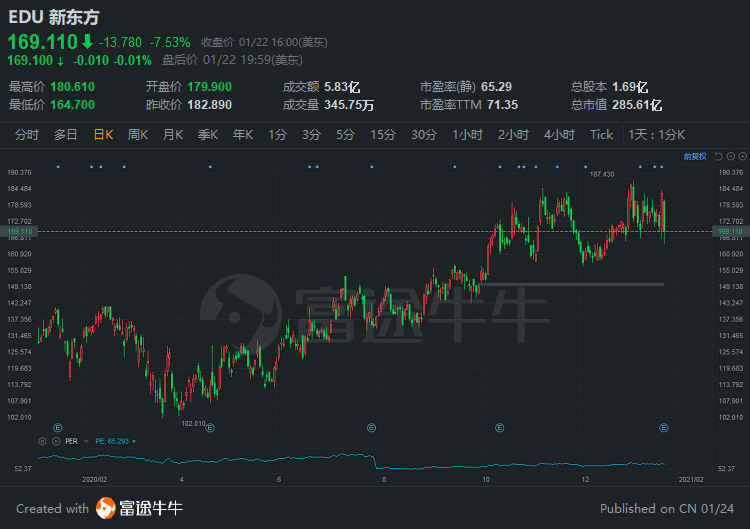
Task: Expand the PER indicator chevron dropdown
Action: (x=86, y=441)
